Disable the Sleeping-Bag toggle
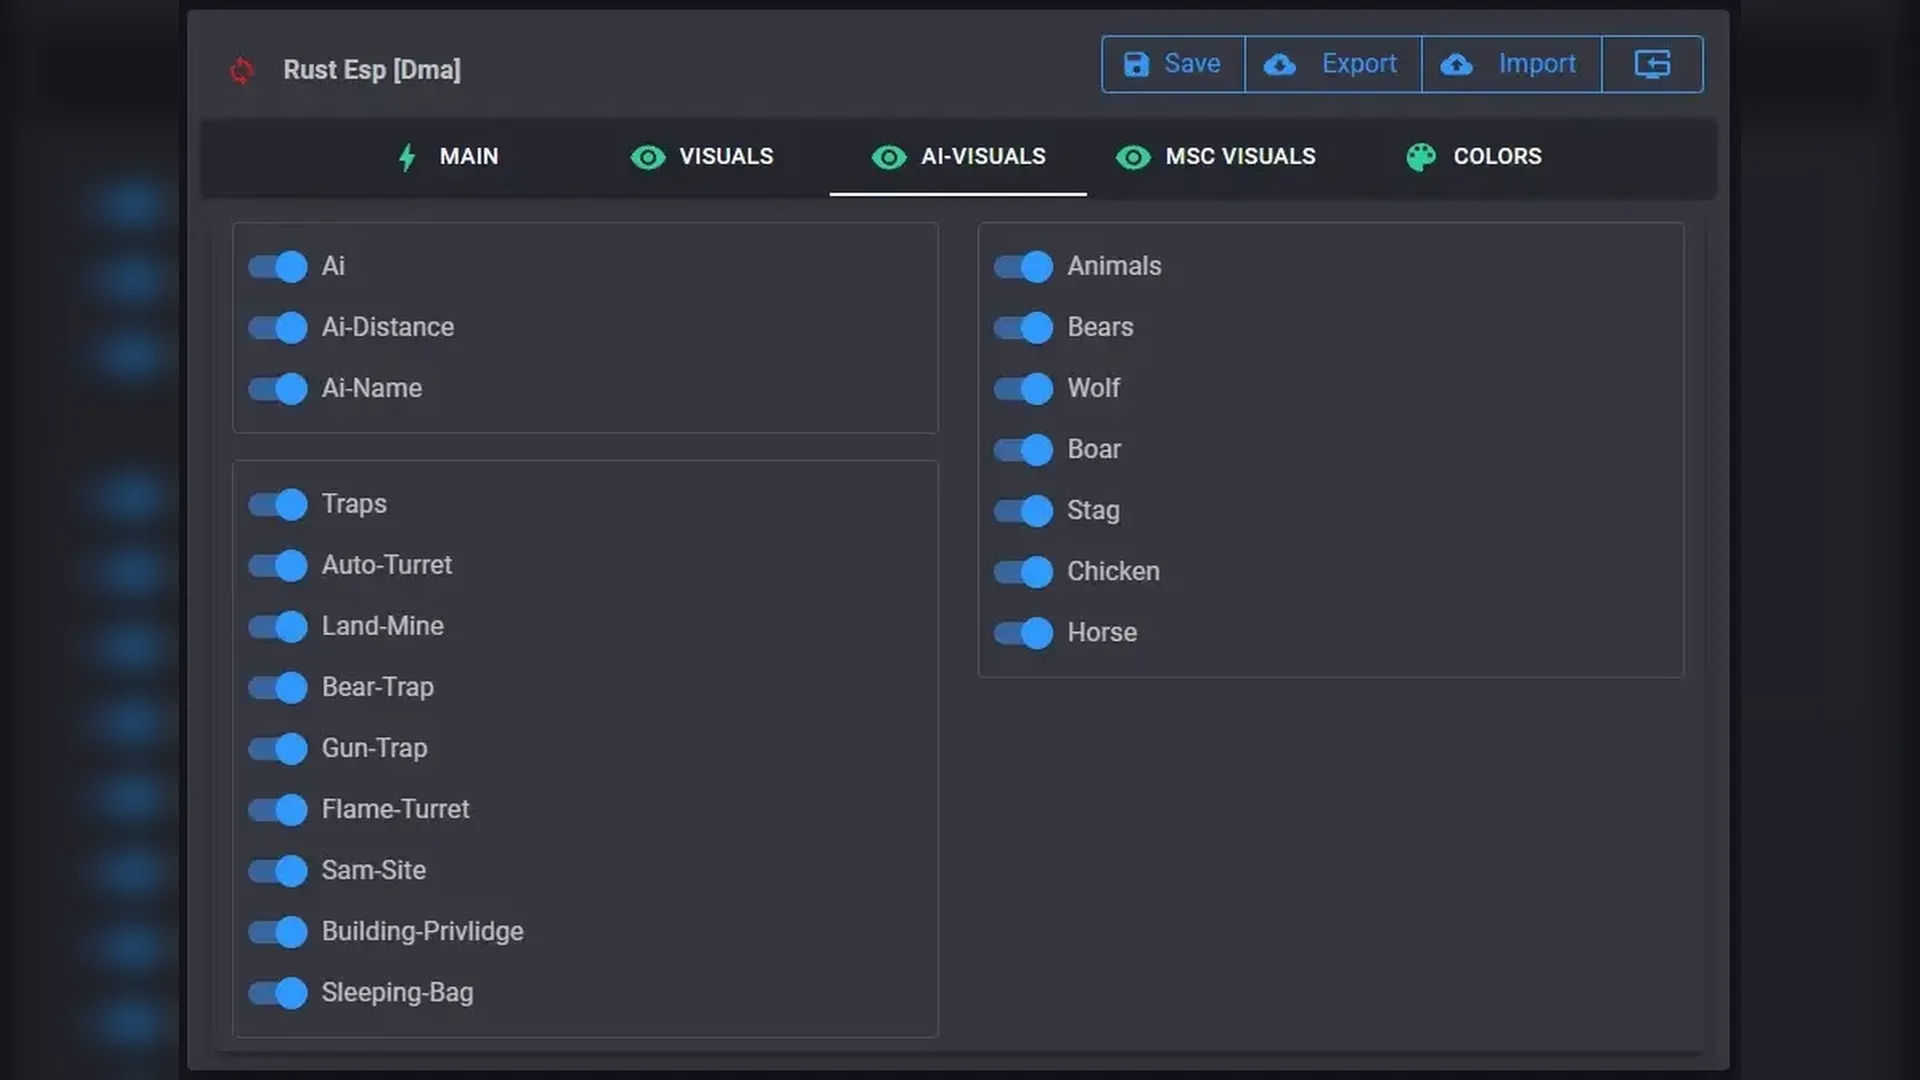Screen dimensions: 1920x1080 (x=278, y=993)
